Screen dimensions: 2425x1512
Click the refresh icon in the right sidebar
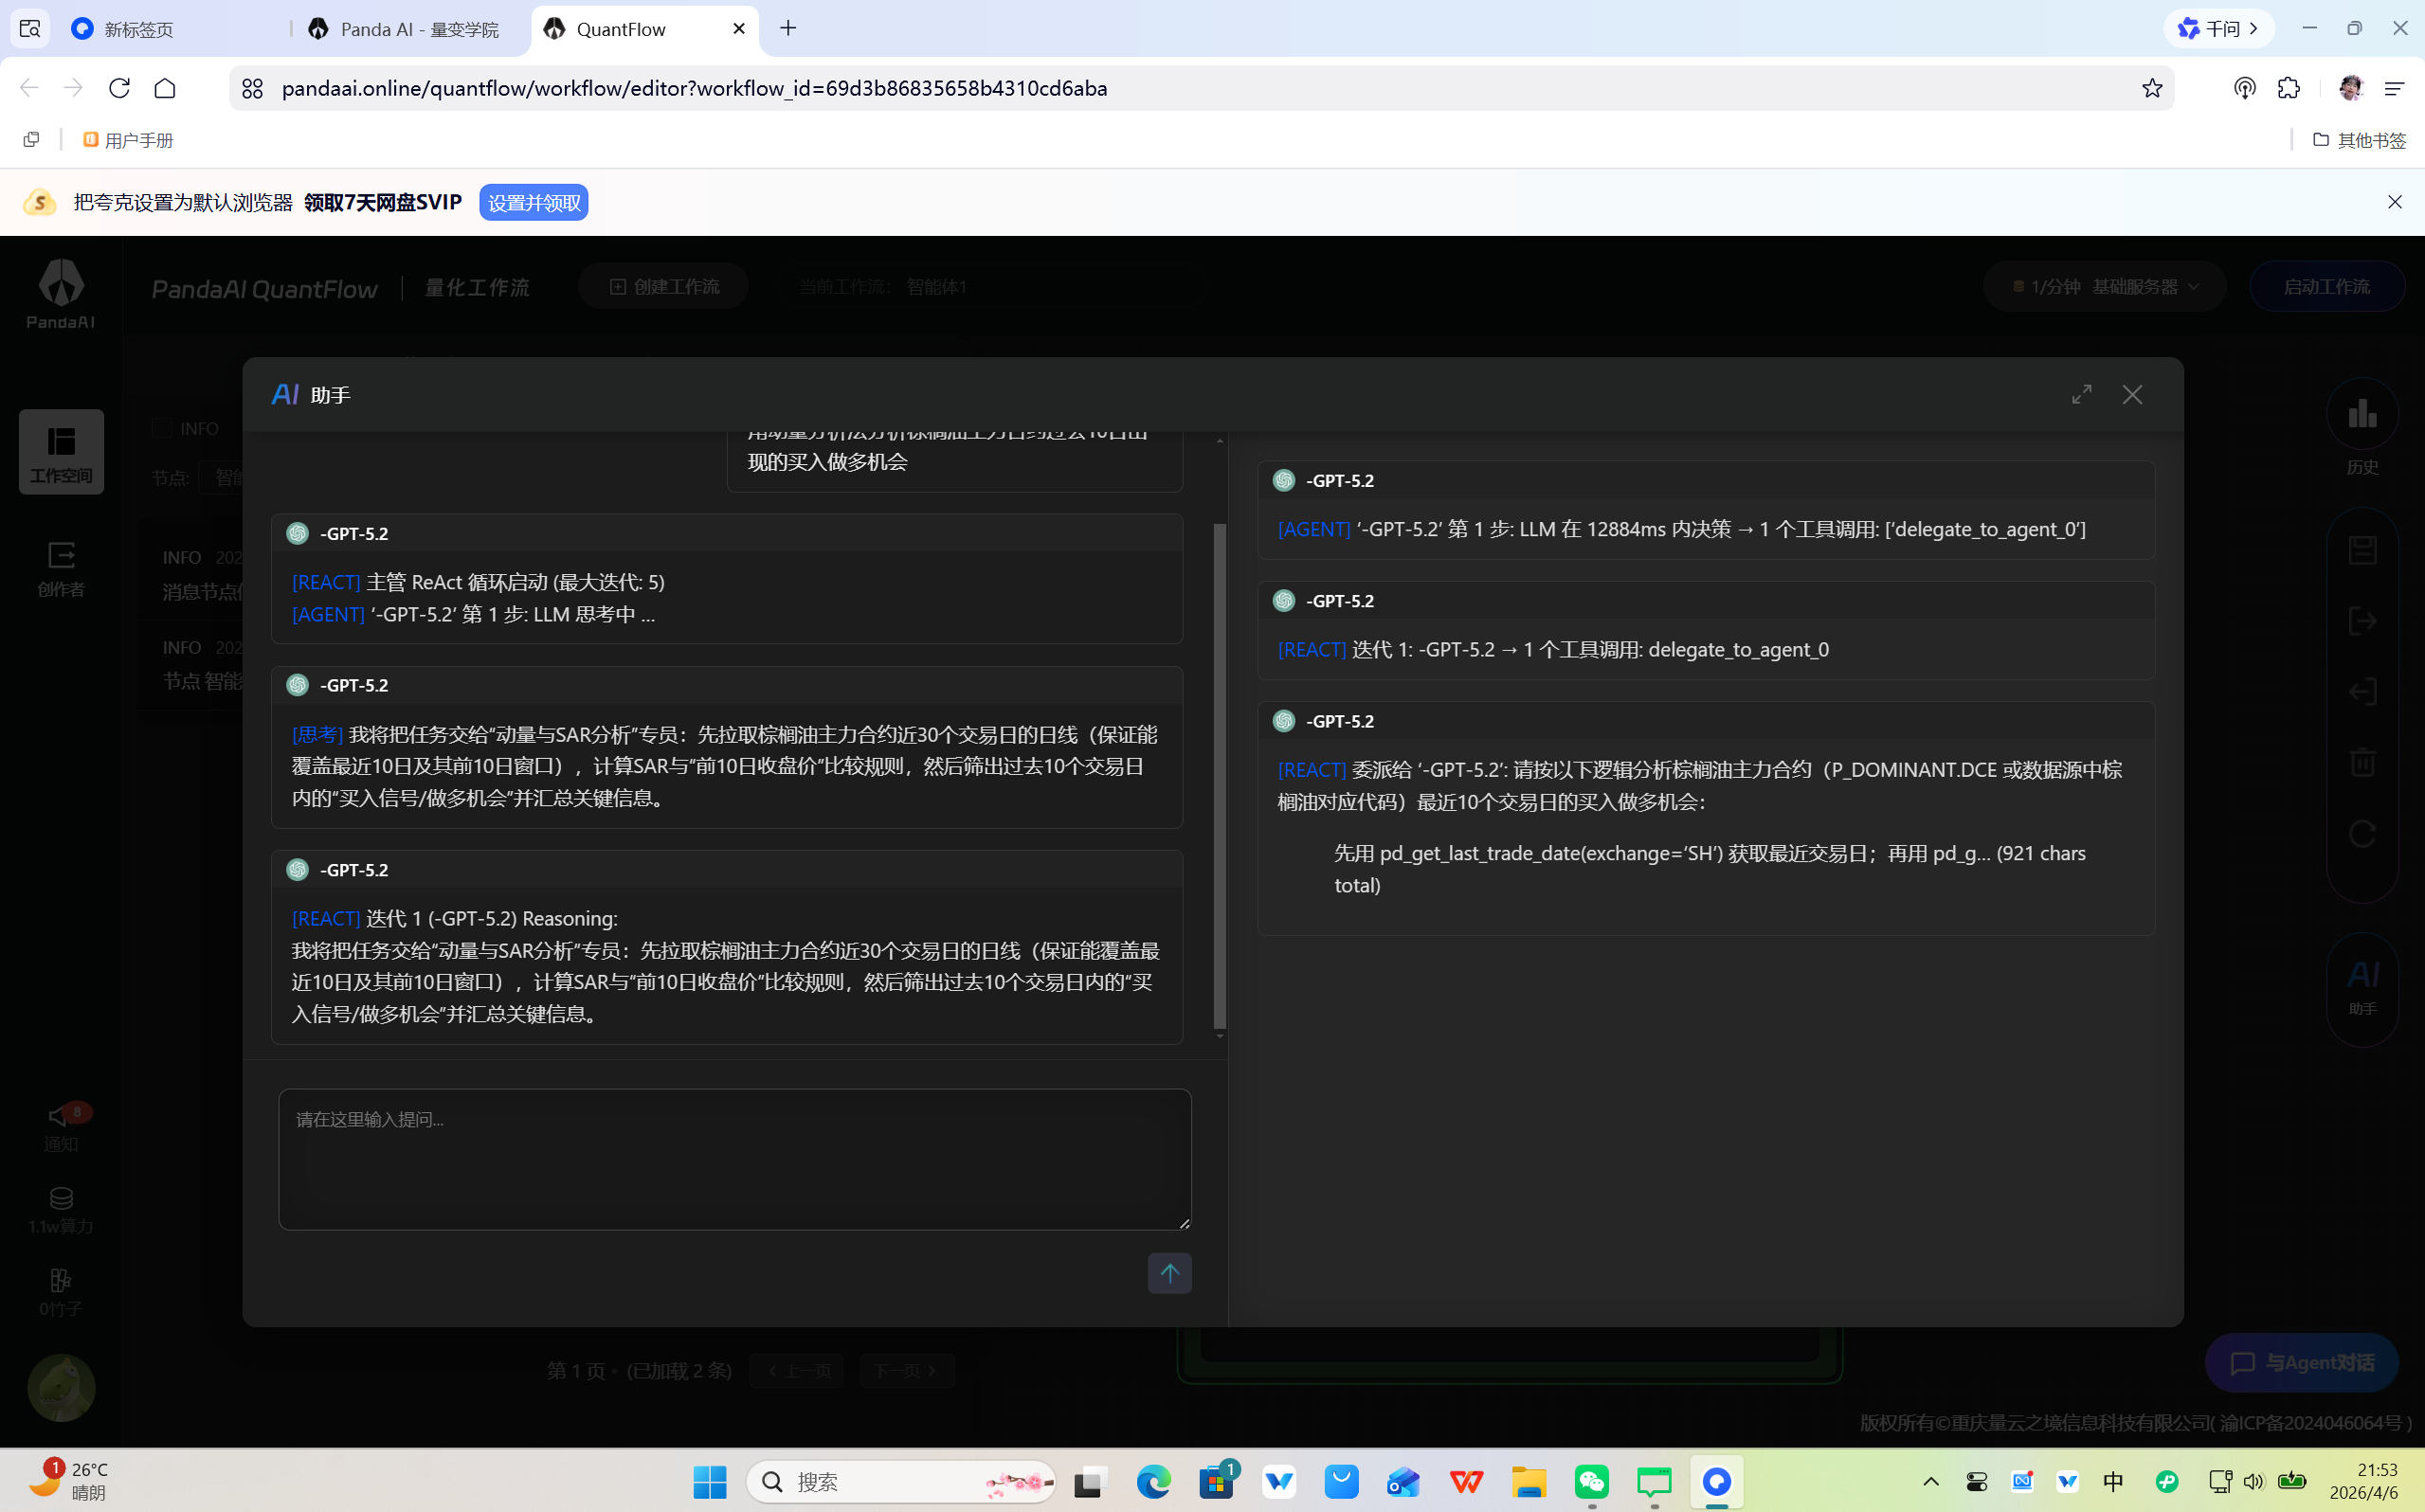2362,833
